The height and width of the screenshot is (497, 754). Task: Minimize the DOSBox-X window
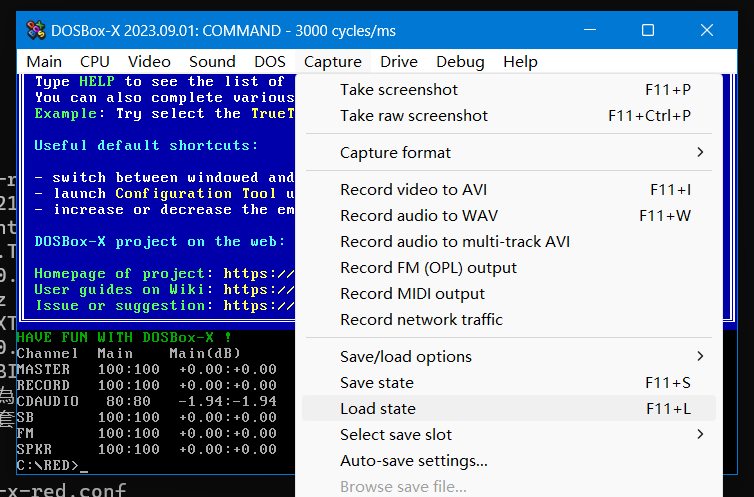pyautogui.click(x=590, y=30)
